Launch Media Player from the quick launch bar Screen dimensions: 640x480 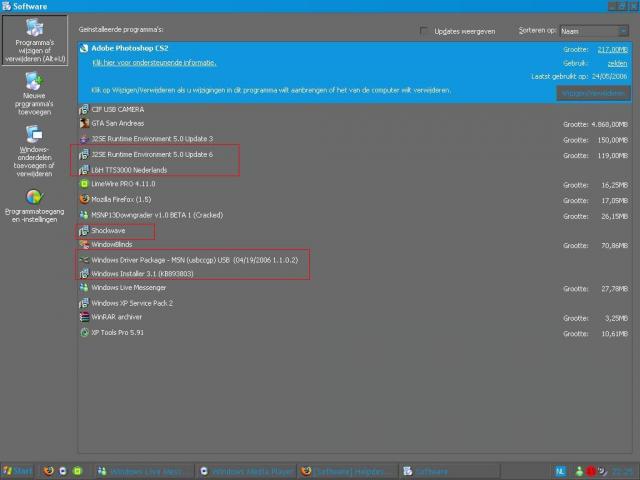point(63,471)
